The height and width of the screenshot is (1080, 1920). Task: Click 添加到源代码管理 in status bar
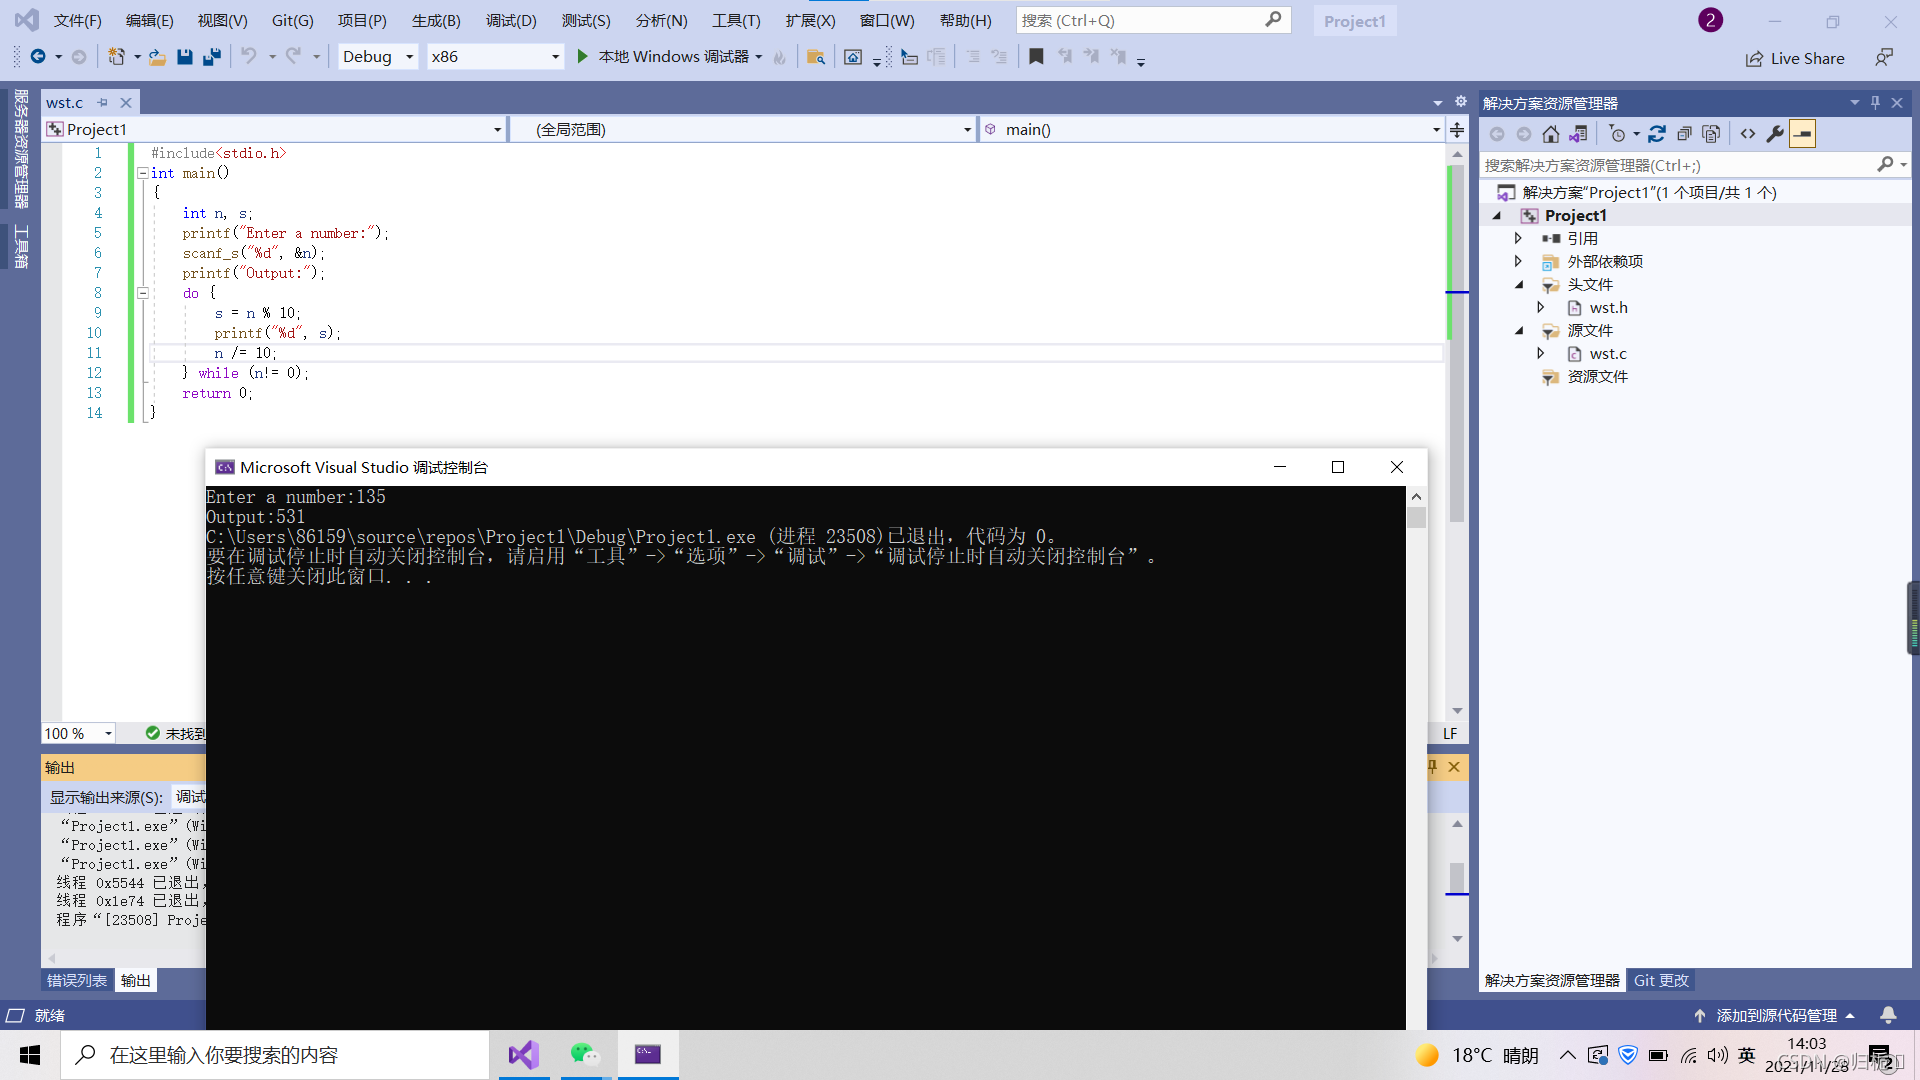[1776, 1016]
